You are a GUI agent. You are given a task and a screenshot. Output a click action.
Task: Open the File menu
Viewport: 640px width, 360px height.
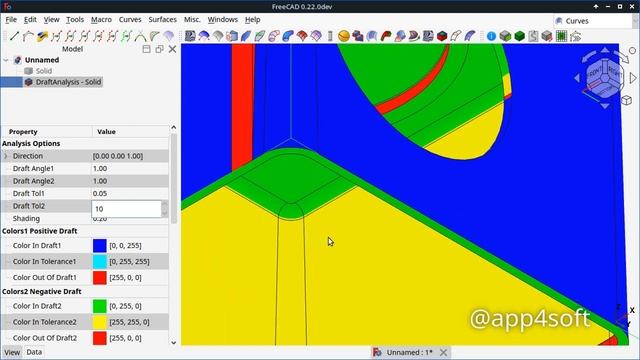click(11, 20)
